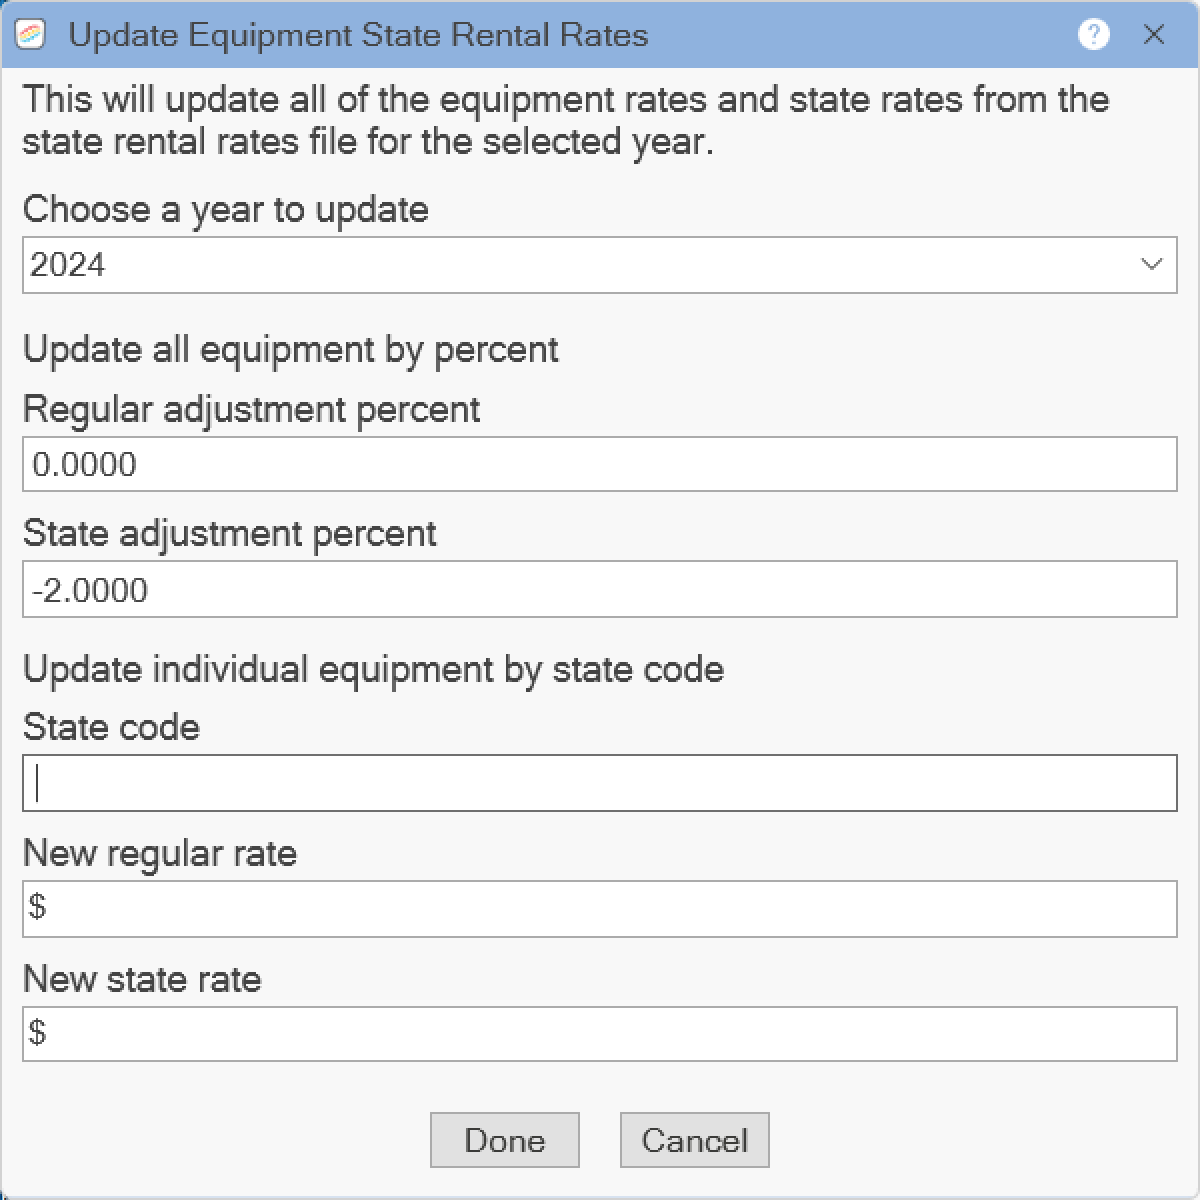Activate the New state rate input field
1200x1200 pixels.
click(600, 1033)
